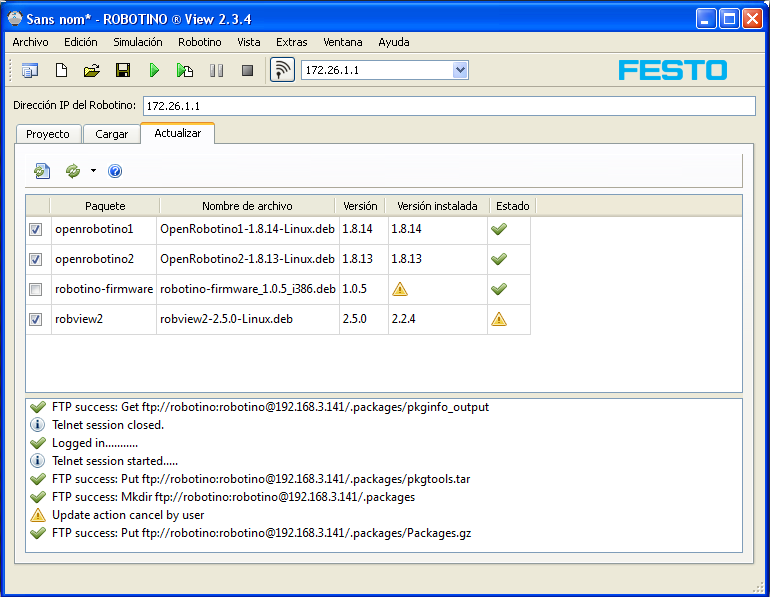Switch to the Proyecto tab

click(48, 134)
